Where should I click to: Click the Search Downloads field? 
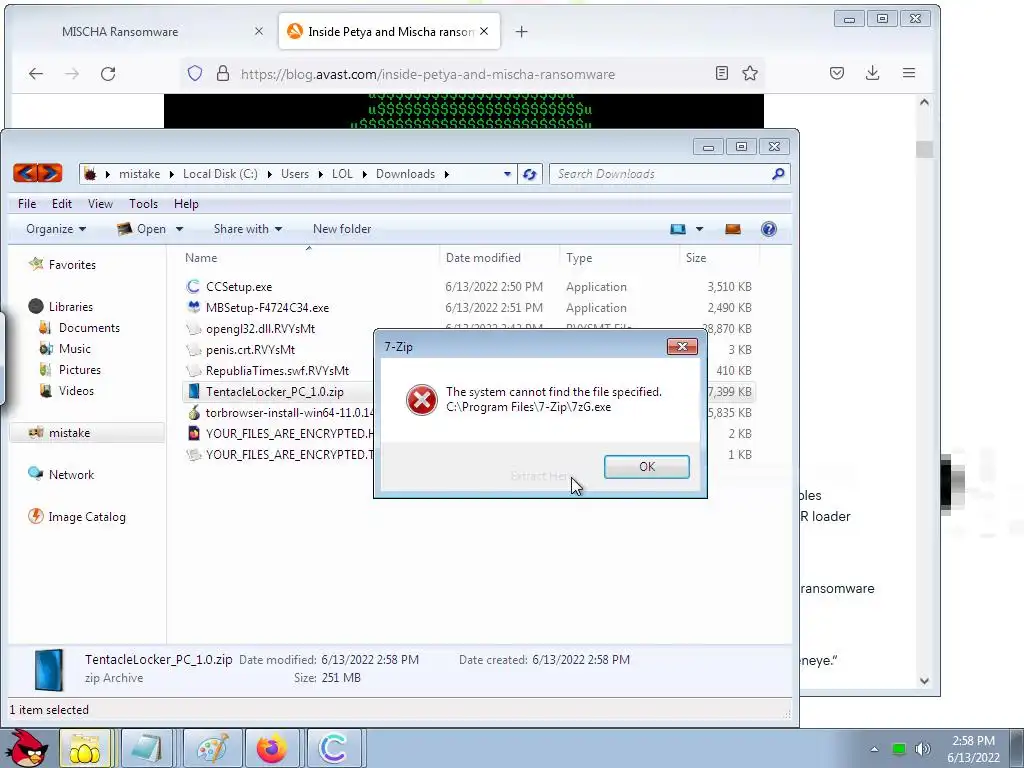660,174
